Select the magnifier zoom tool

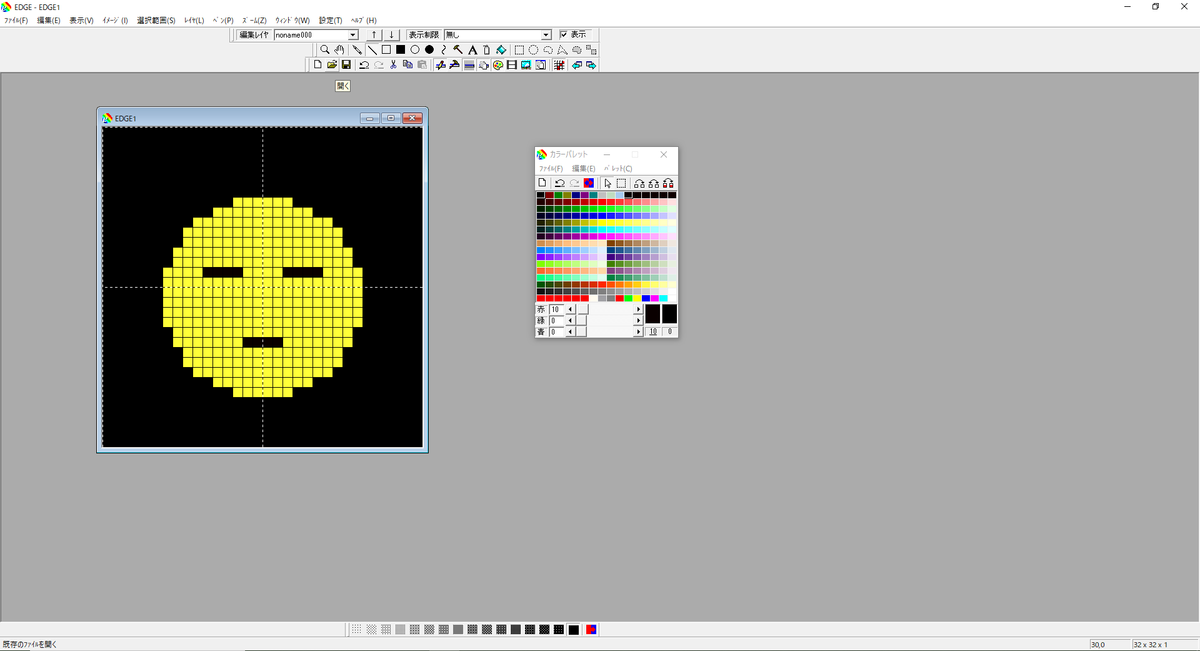click(x=325, y=49)
